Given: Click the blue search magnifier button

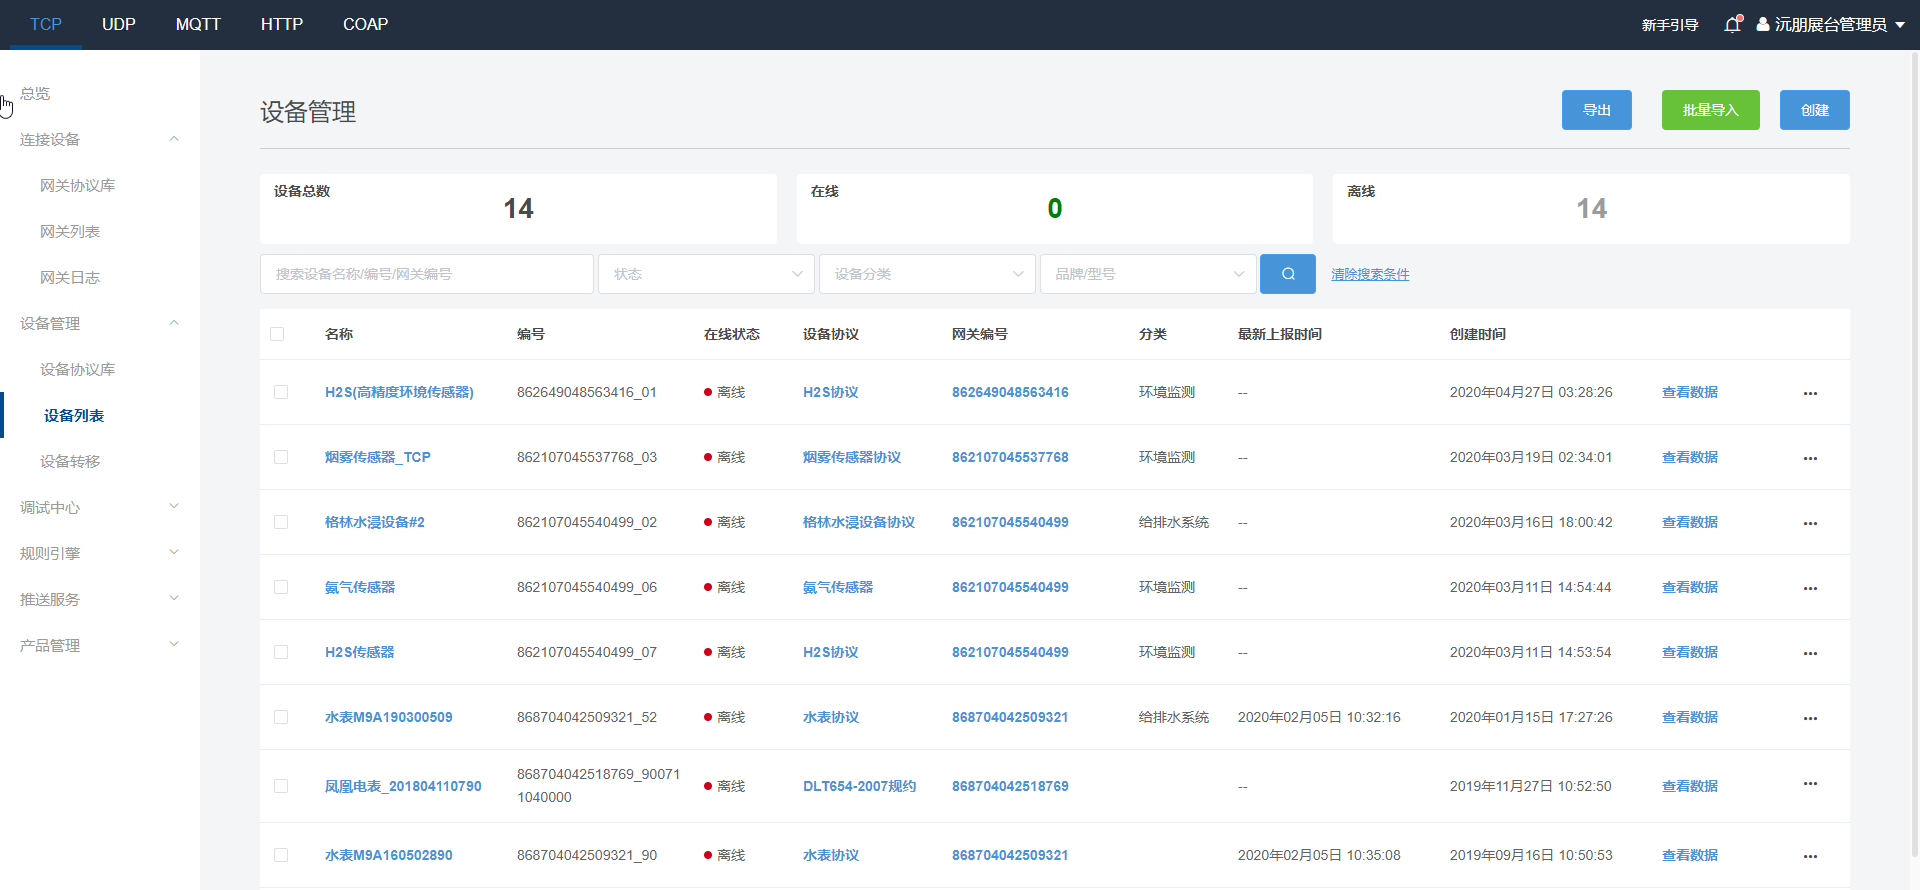Looking at the screenshot, I should pos(1287,274).
